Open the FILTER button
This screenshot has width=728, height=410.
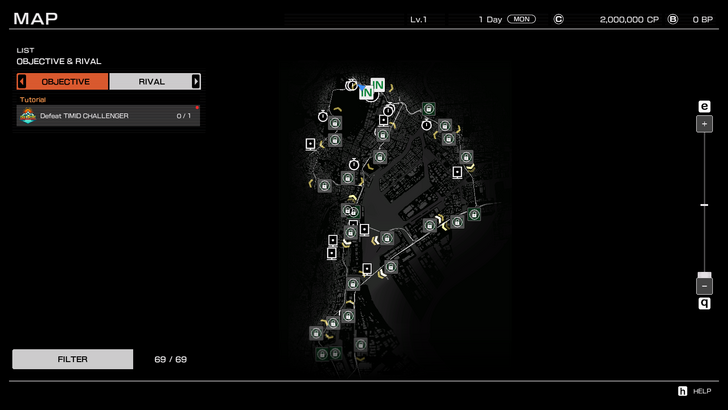(72, 359)
